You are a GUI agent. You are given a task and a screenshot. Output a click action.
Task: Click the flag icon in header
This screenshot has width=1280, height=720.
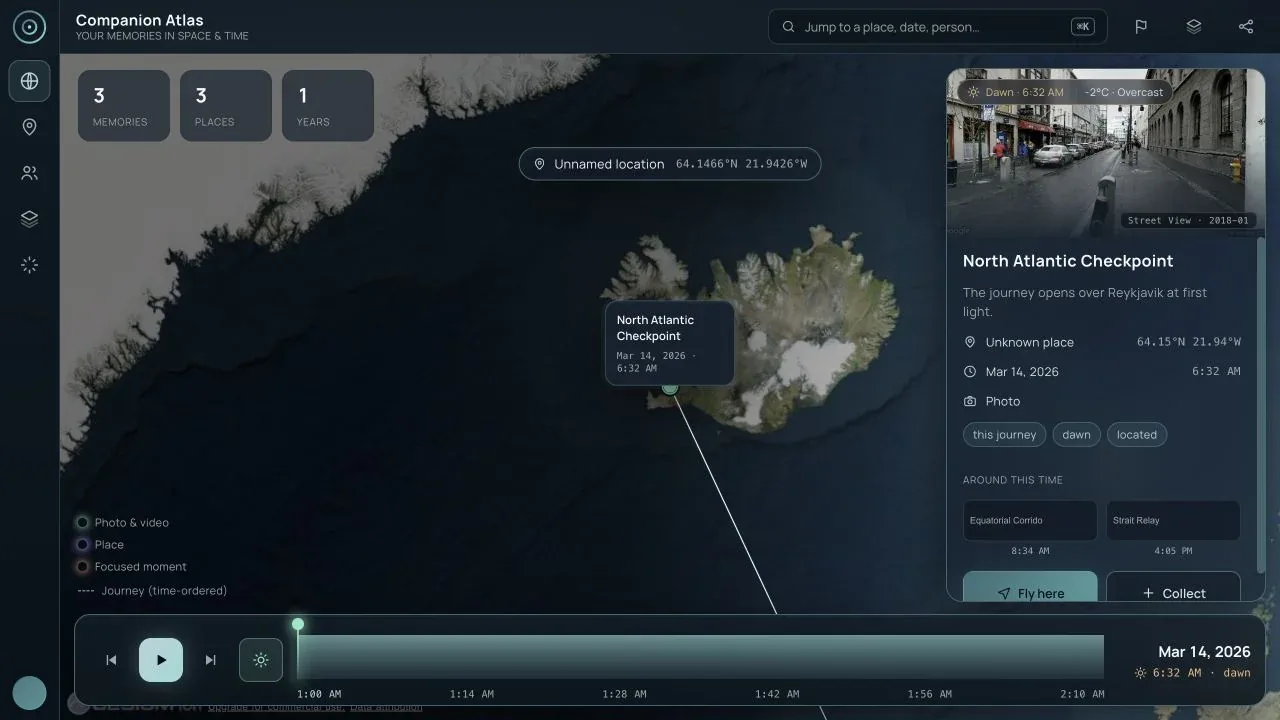click(1141, 27)
